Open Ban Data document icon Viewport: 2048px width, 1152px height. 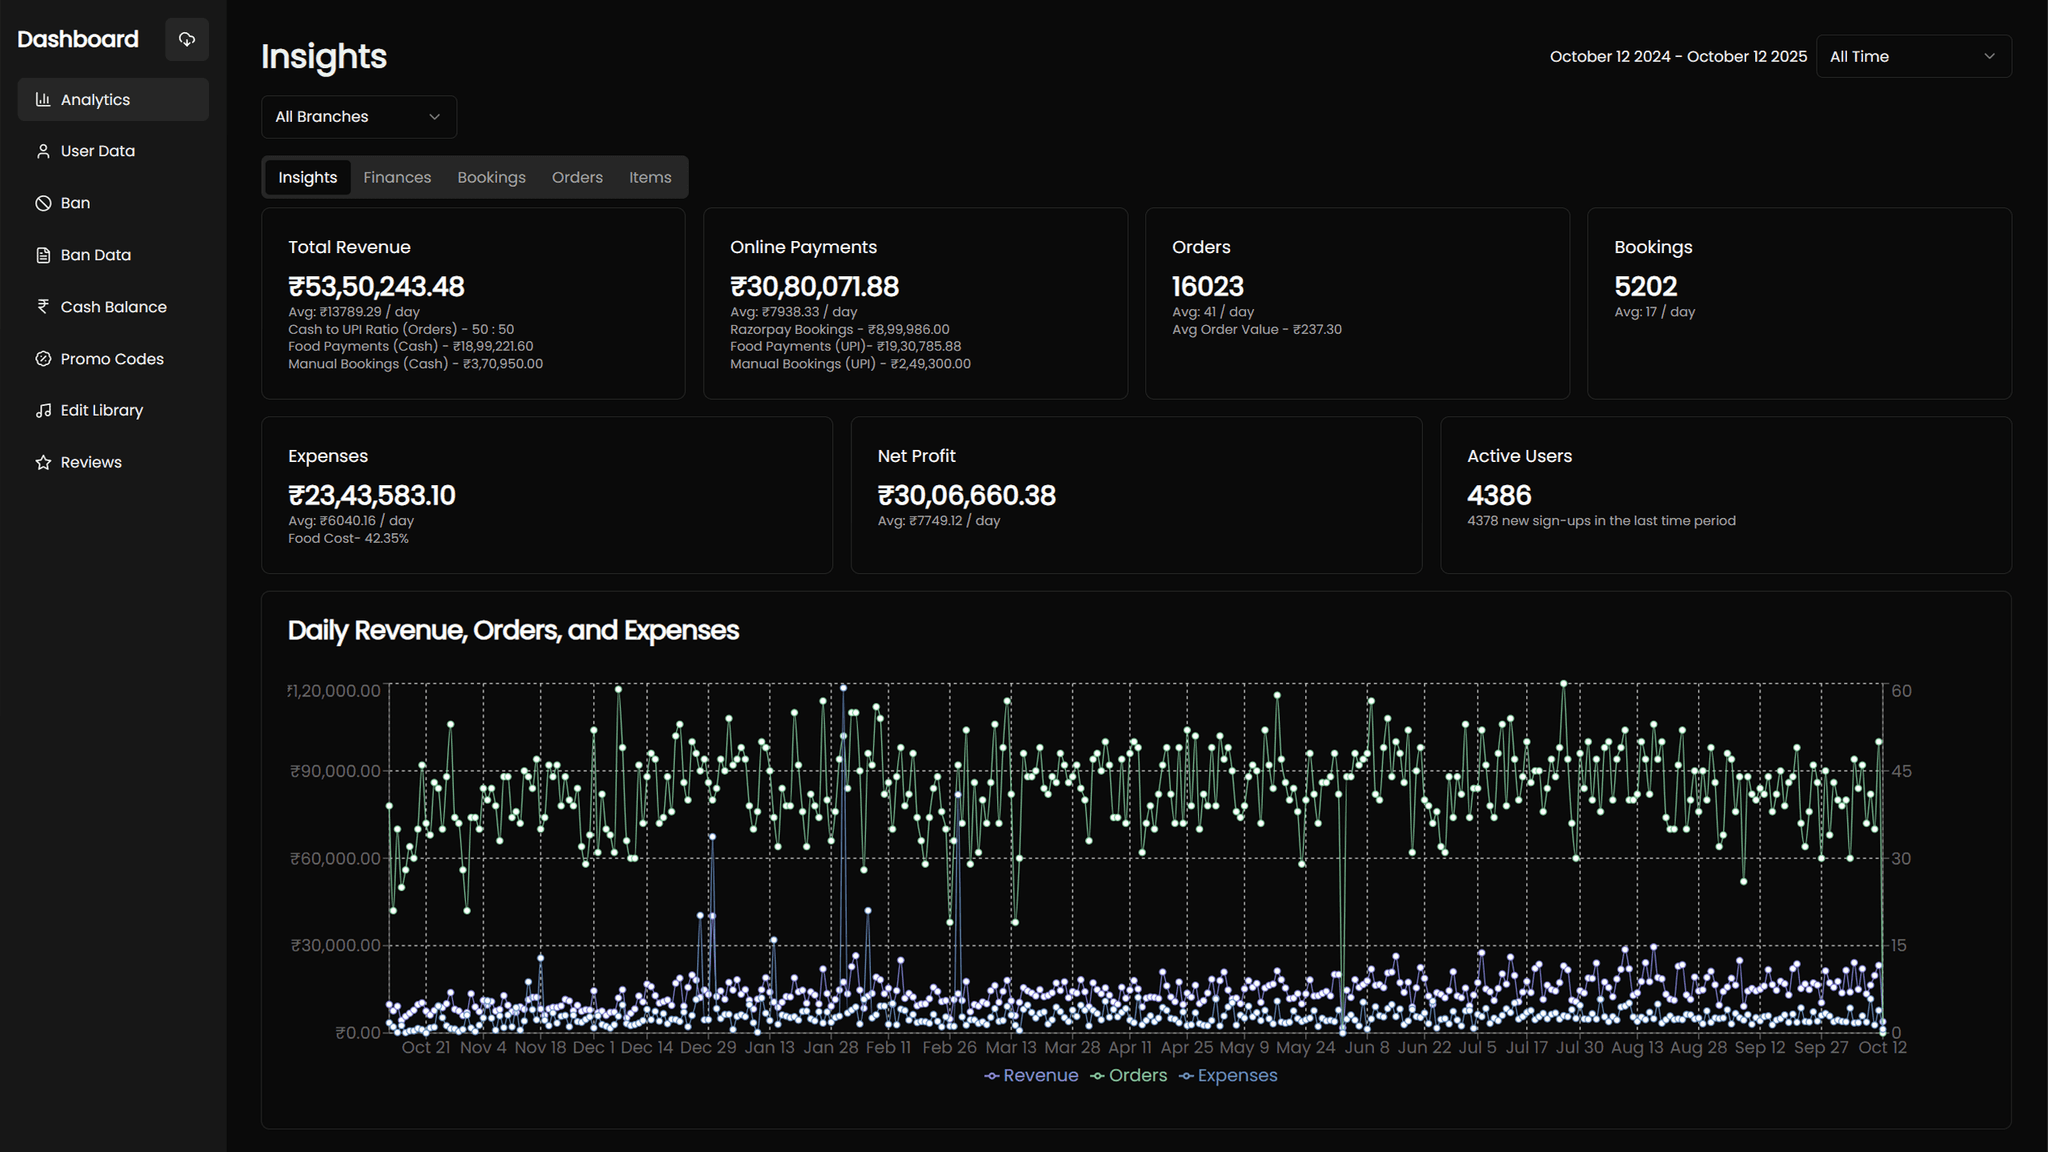coord(43,254)
